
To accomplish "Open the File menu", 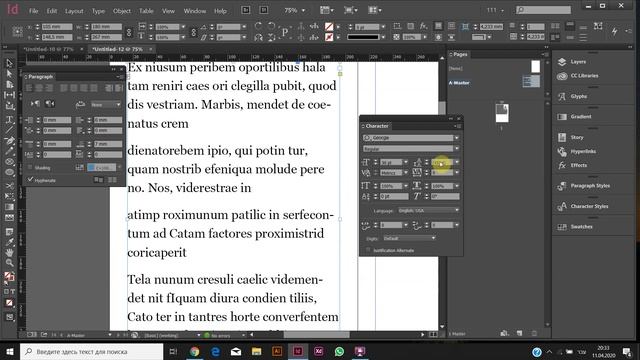I will click(x=33, y=11).
